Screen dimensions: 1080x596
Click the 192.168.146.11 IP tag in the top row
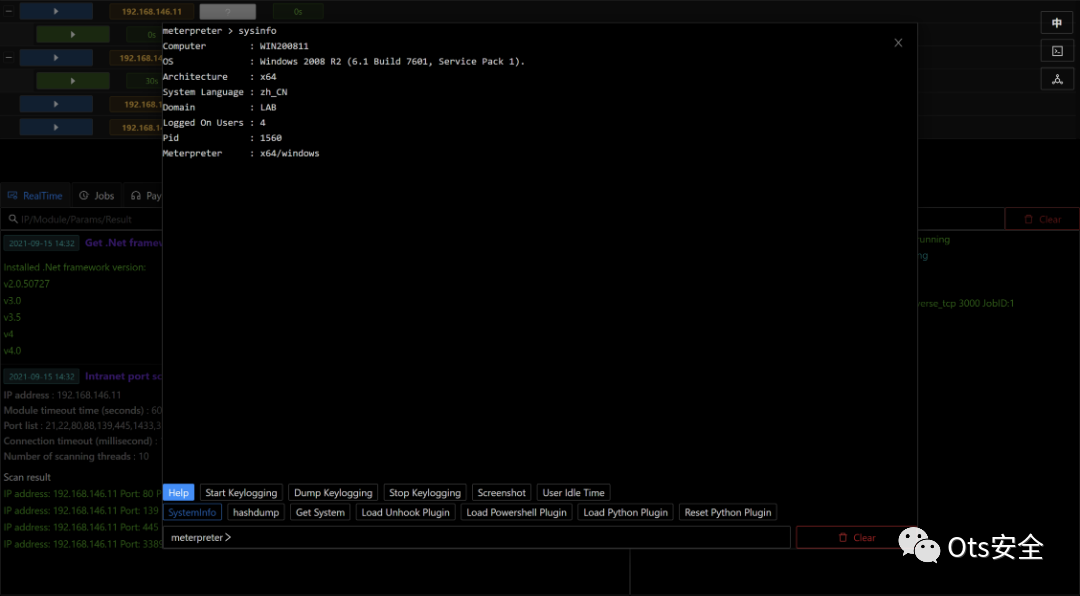152,12
